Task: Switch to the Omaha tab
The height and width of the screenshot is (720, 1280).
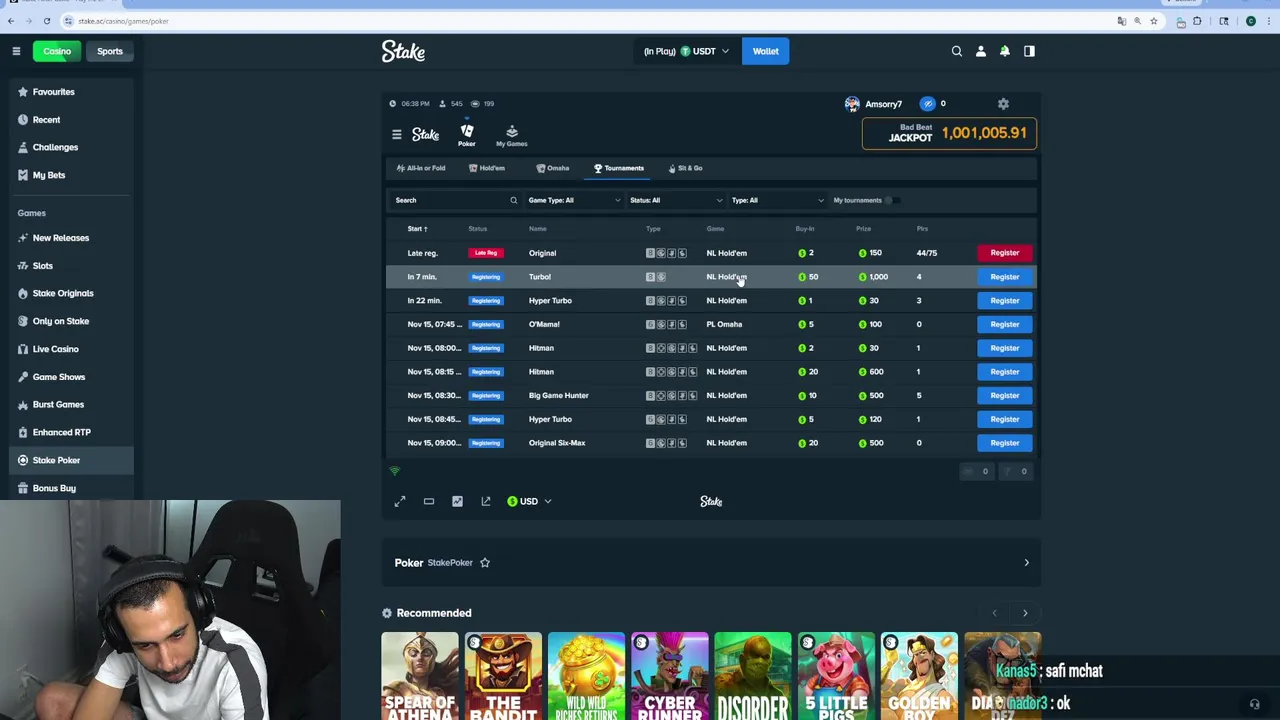Action: pos(553,168)
